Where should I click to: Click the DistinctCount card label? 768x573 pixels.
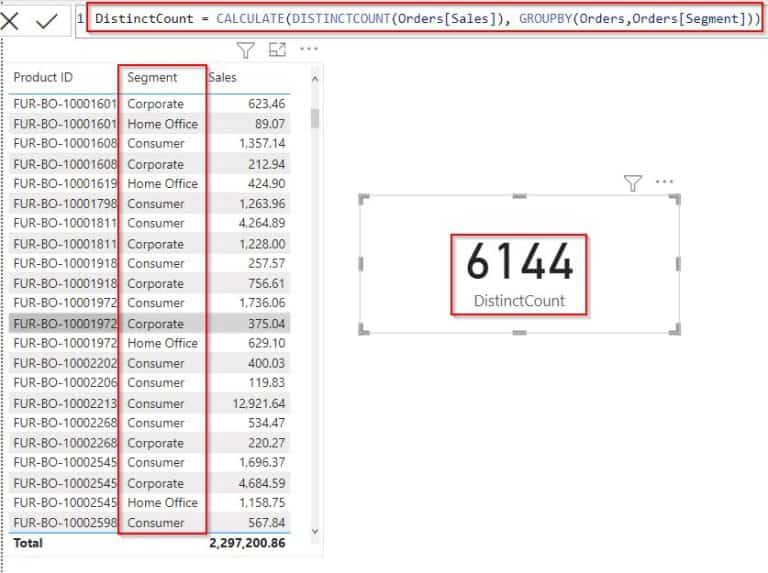coord(519,300)
